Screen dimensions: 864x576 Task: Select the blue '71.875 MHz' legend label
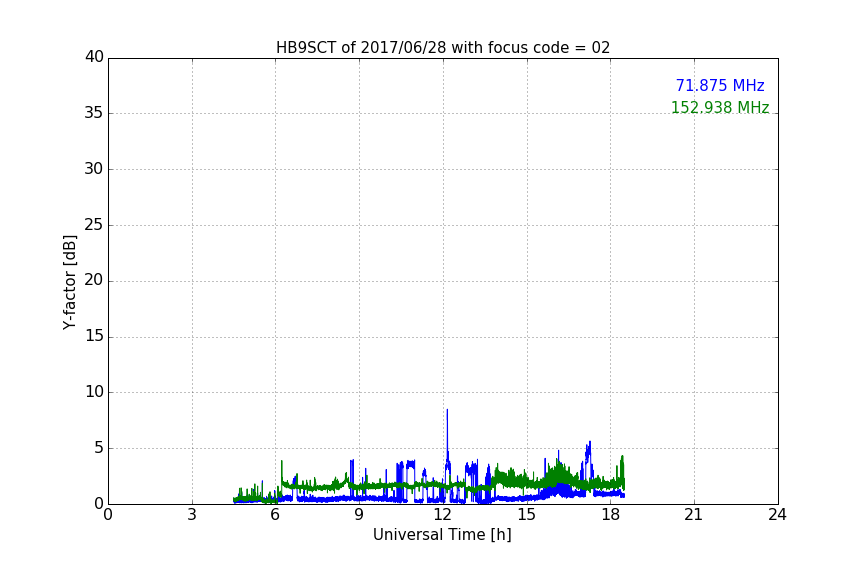tap(720, 85)
